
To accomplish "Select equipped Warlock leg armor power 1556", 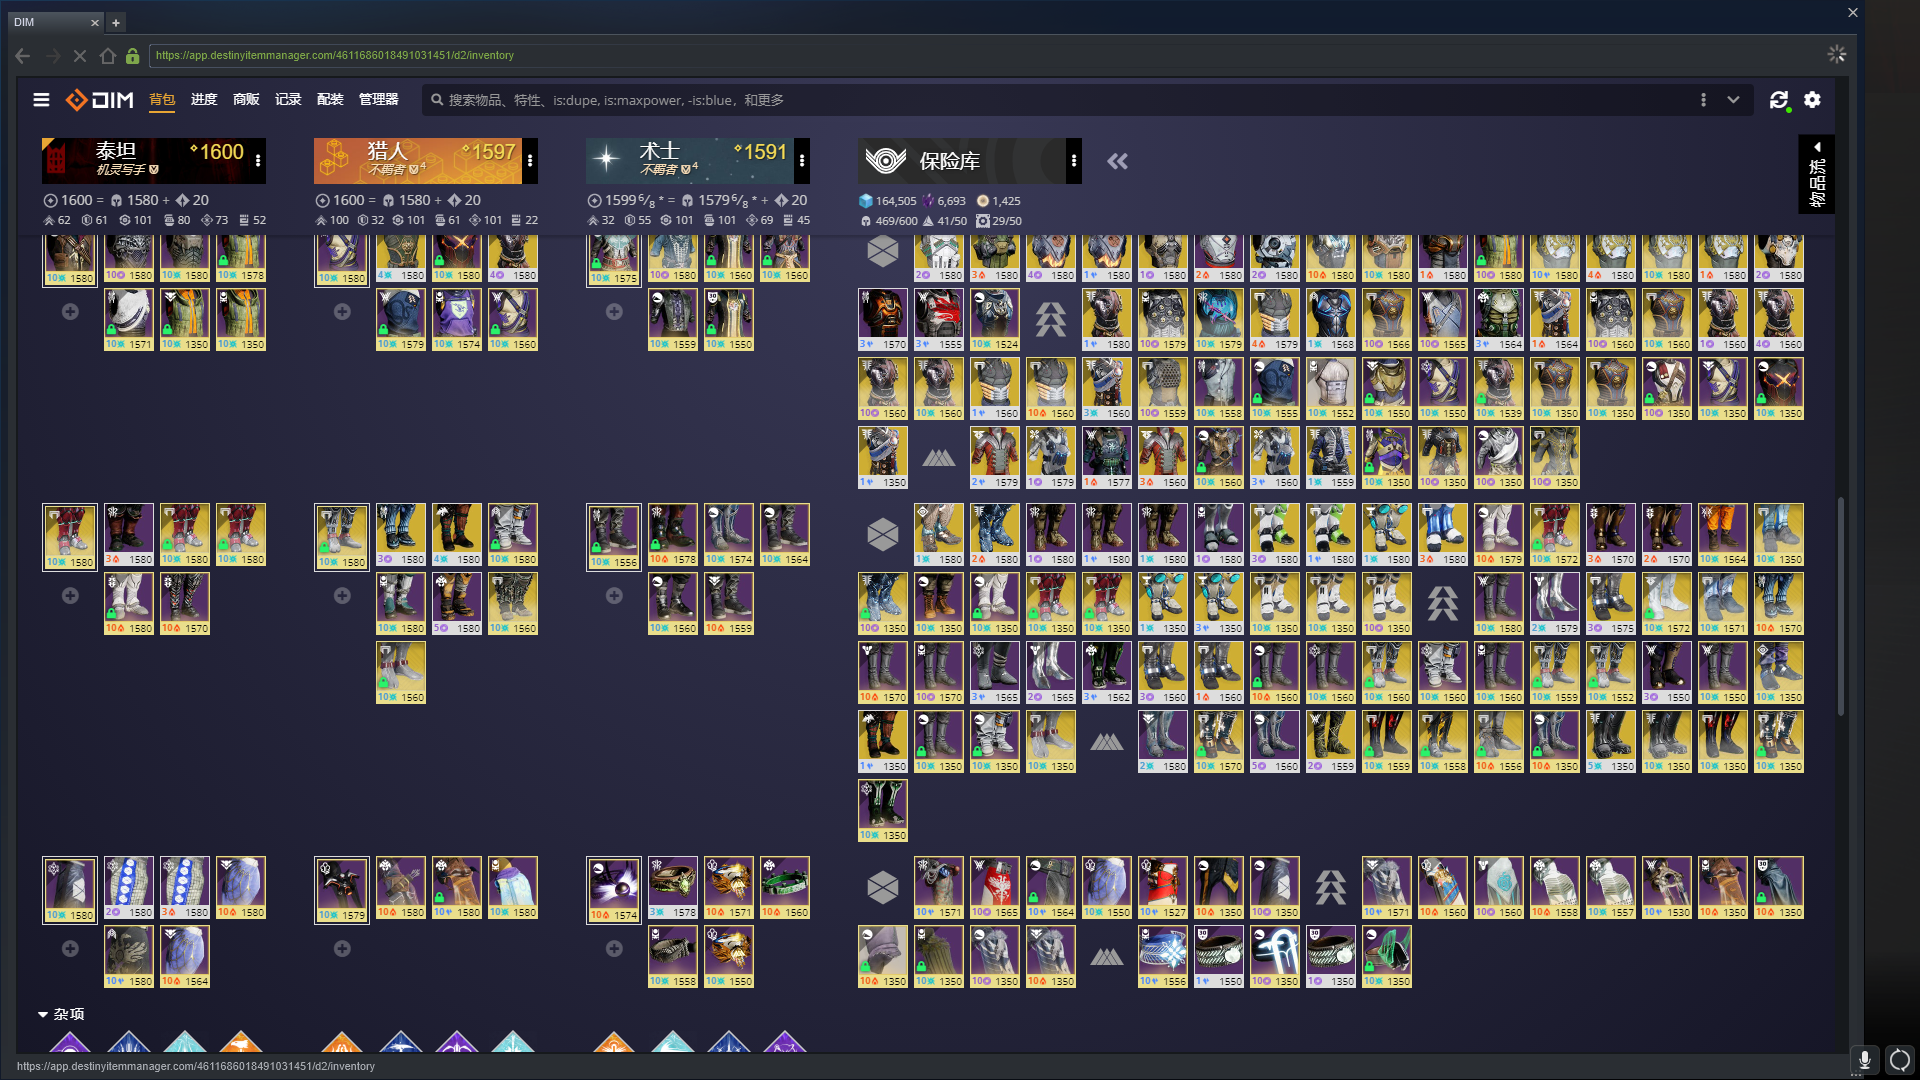I will [614, 536].
